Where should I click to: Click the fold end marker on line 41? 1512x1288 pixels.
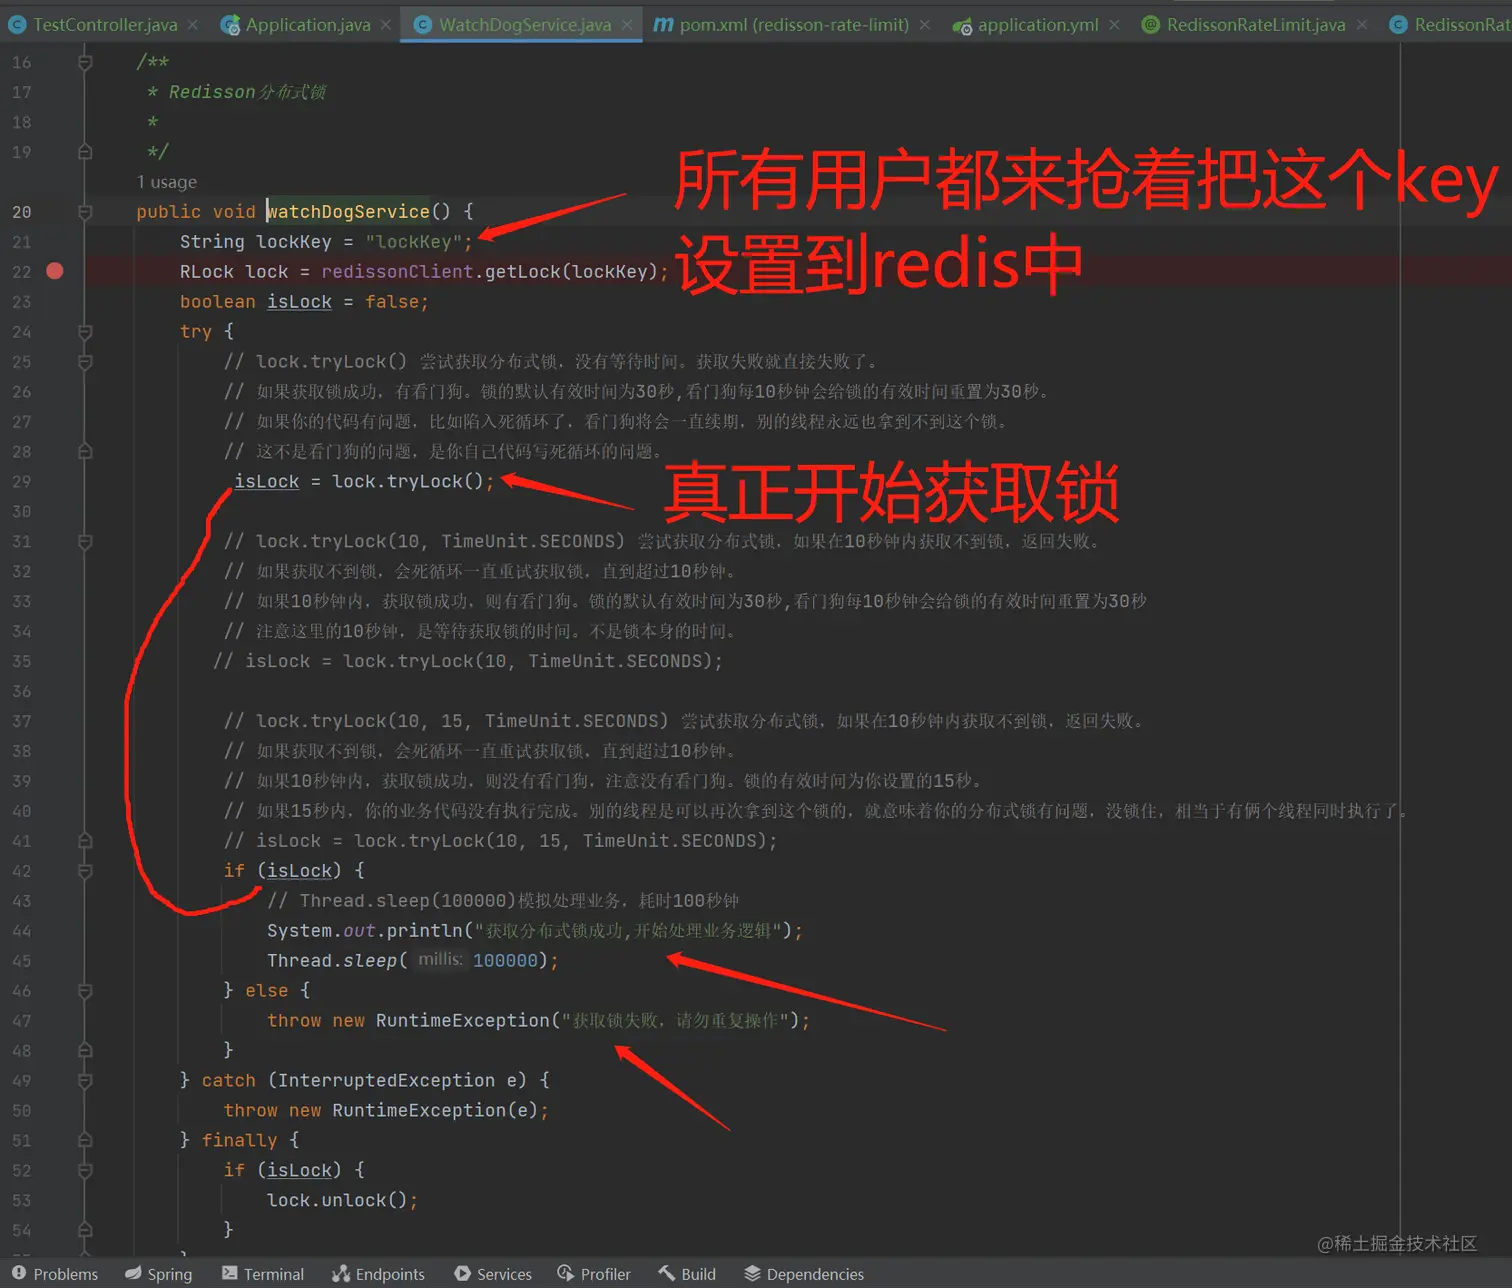(x=85, y=841)
